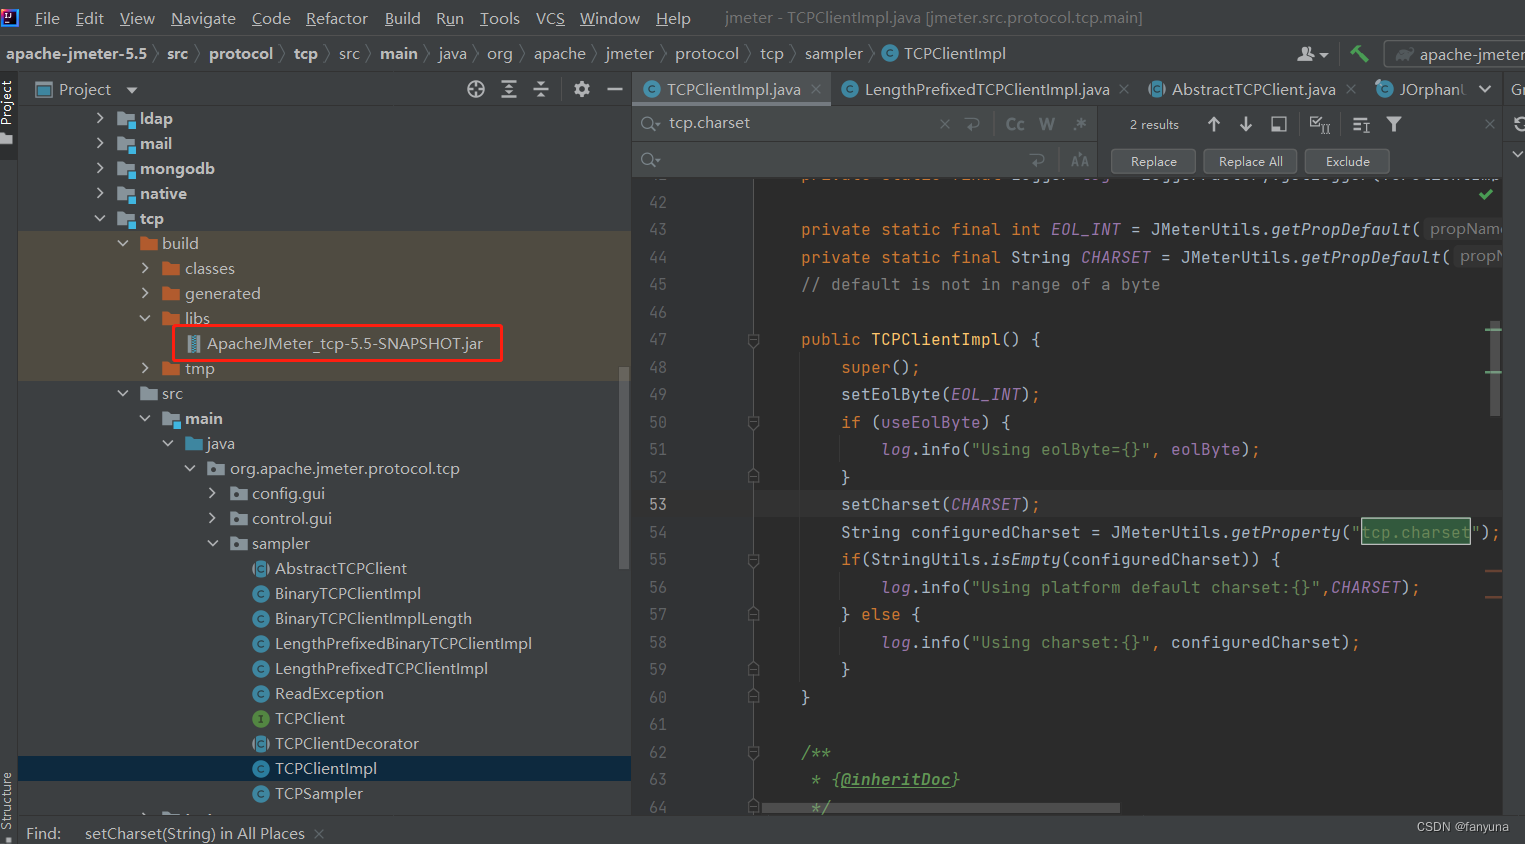Click the Exclude button

[1348, 161]
